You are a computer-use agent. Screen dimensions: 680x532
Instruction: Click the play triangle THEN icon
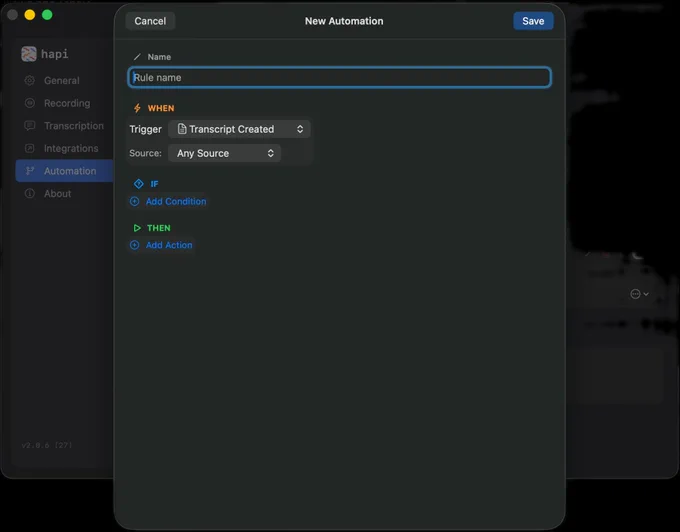click(137, 228)
